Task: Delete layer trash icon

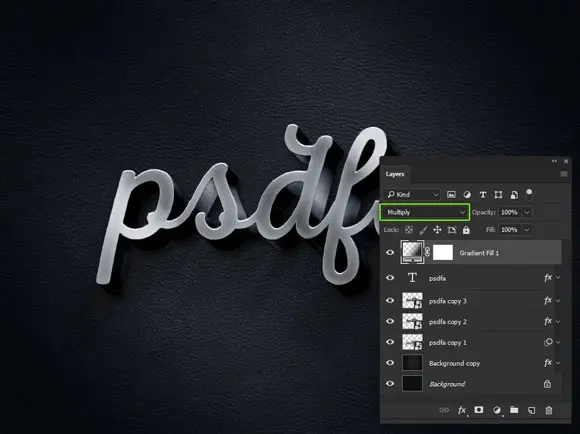Action: pos(549,410)
